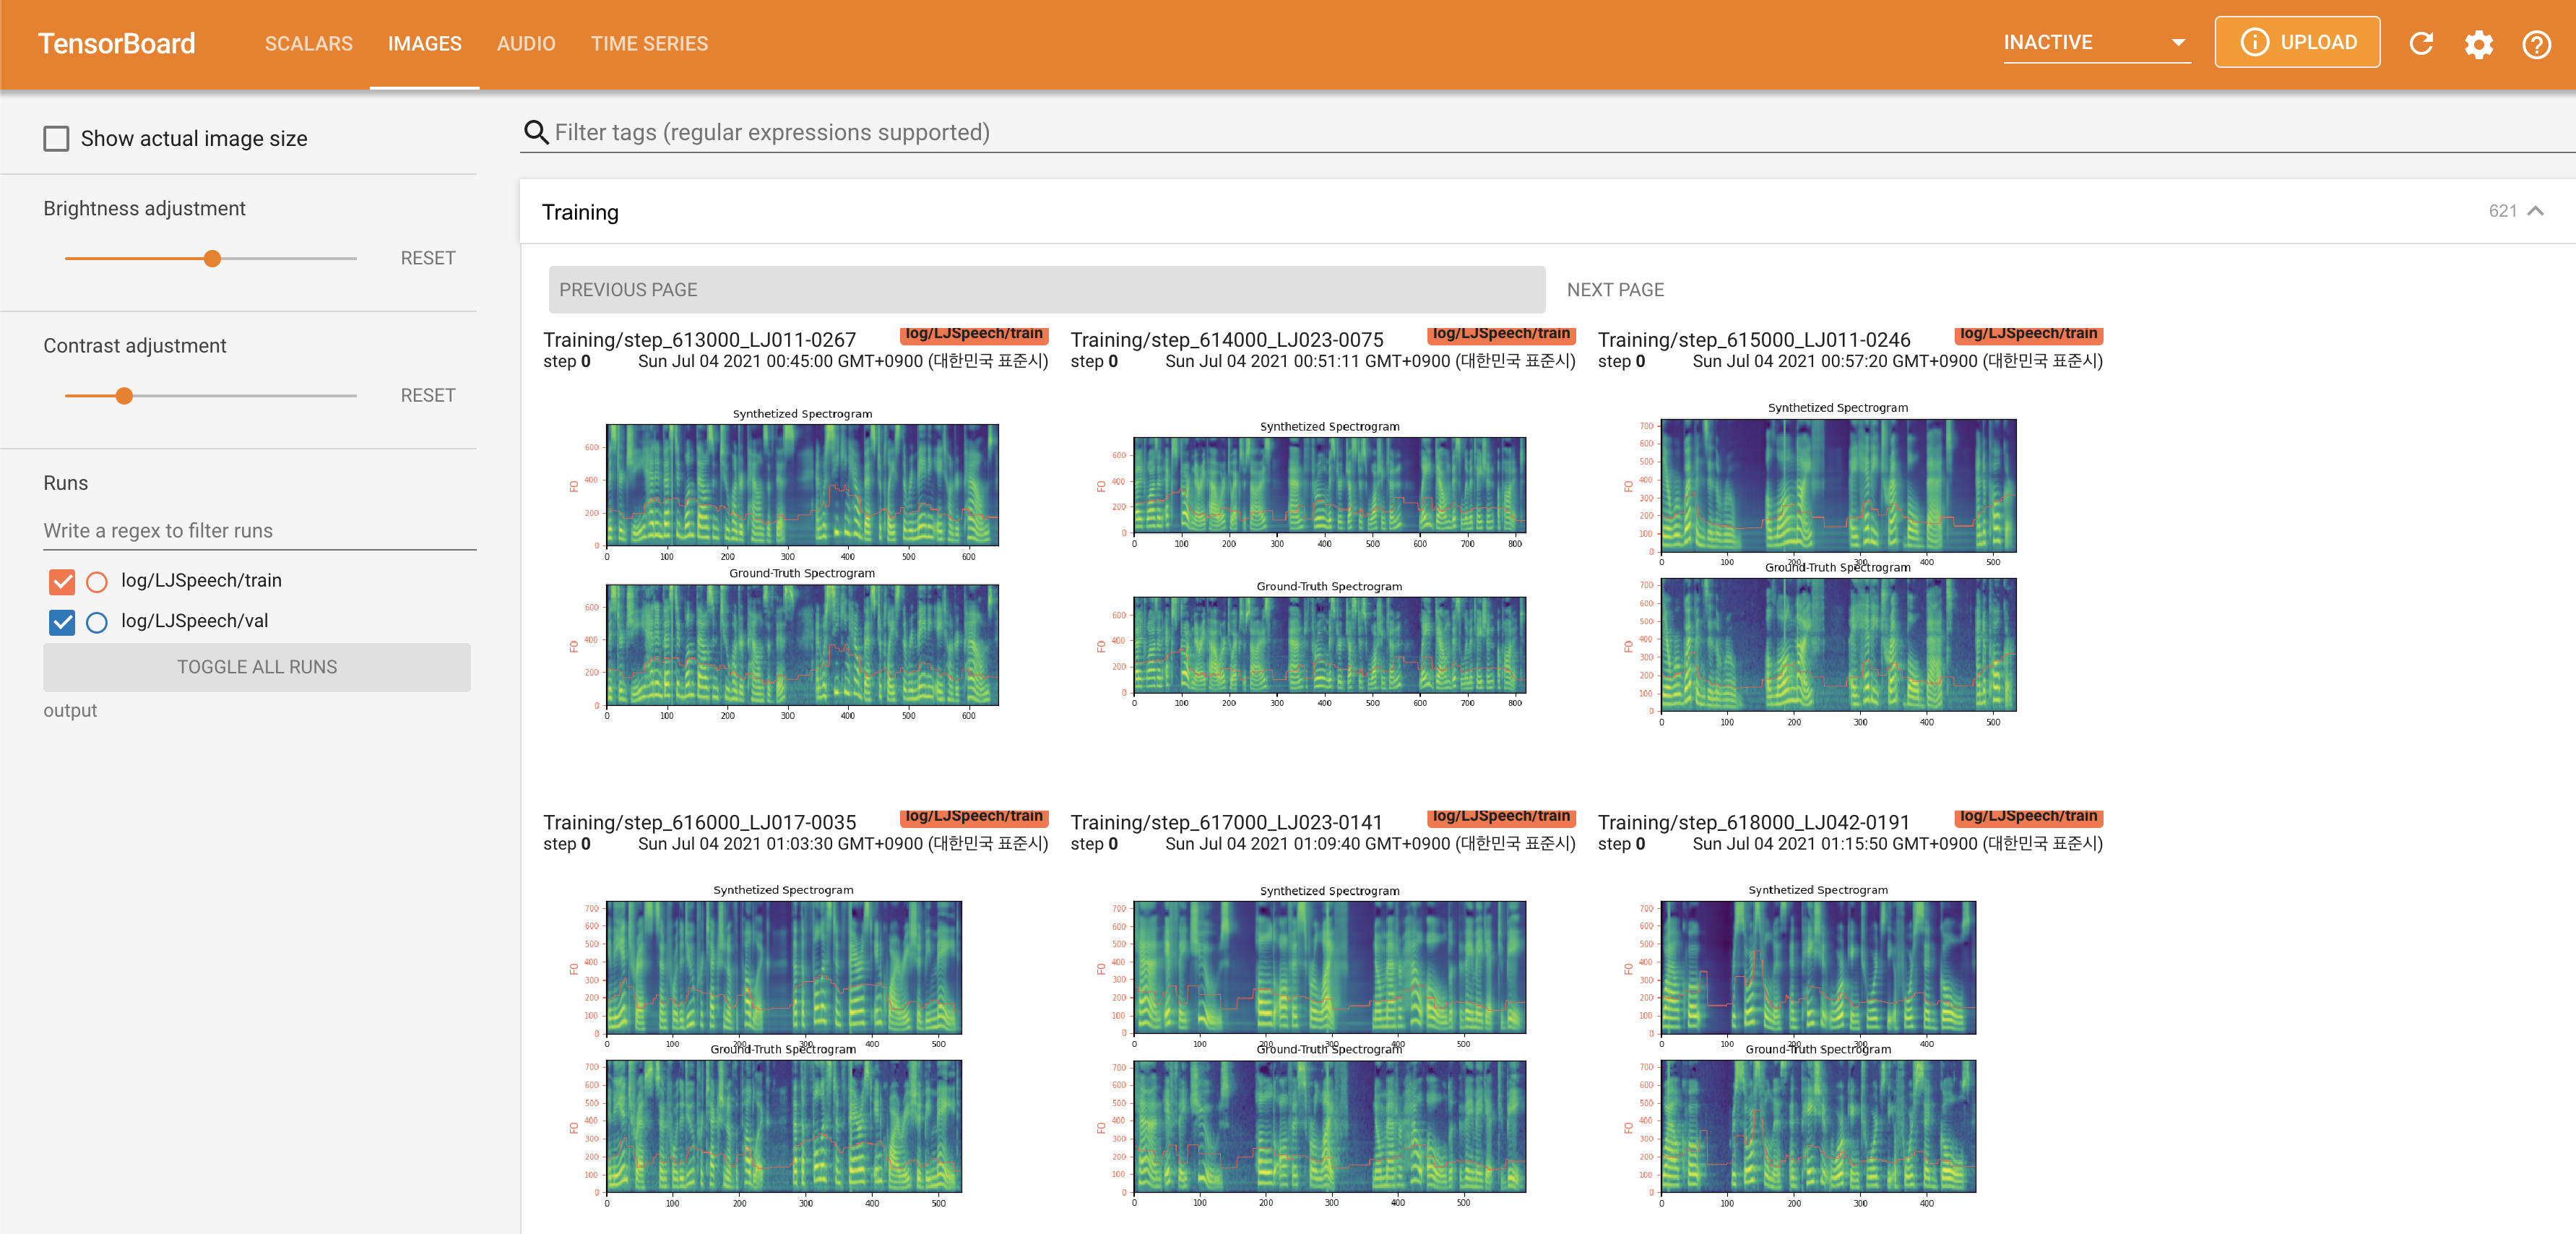The height and width of the screenshot is (1234, 2576).
Task: Reset the brightness adjustment
Action: 427,258
